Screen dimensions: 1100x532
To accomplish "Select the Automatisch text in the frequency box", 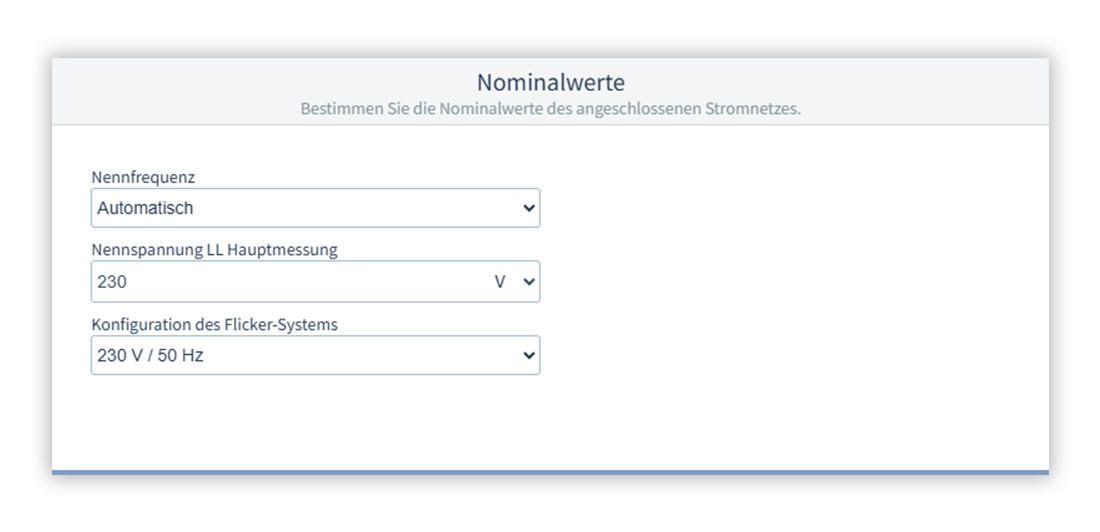I will click(x=145, y=209).
